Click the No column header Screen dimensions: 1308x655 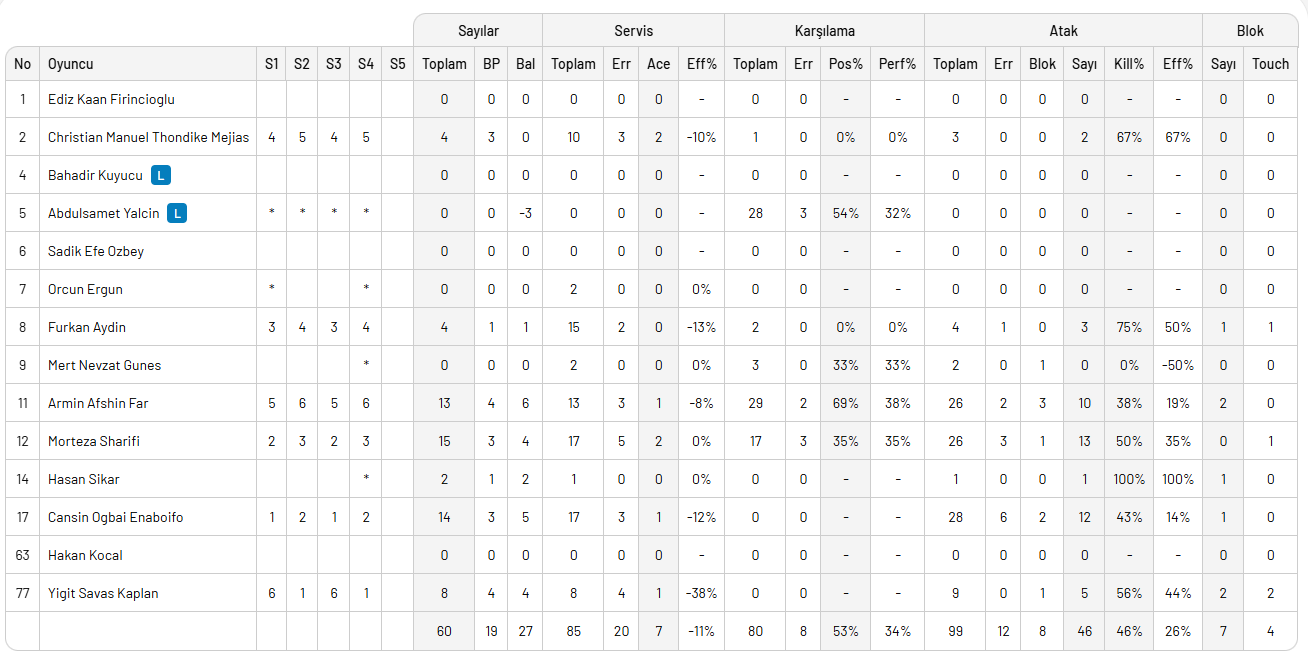point(23,64)
